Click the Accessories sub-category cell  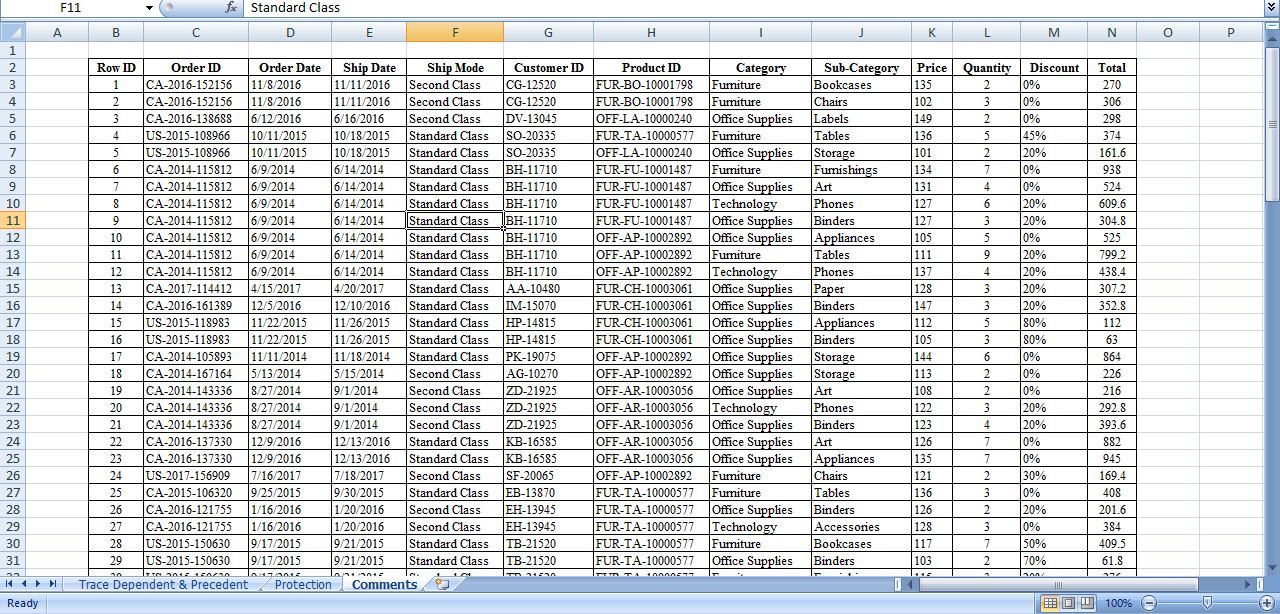coord(861,526)
